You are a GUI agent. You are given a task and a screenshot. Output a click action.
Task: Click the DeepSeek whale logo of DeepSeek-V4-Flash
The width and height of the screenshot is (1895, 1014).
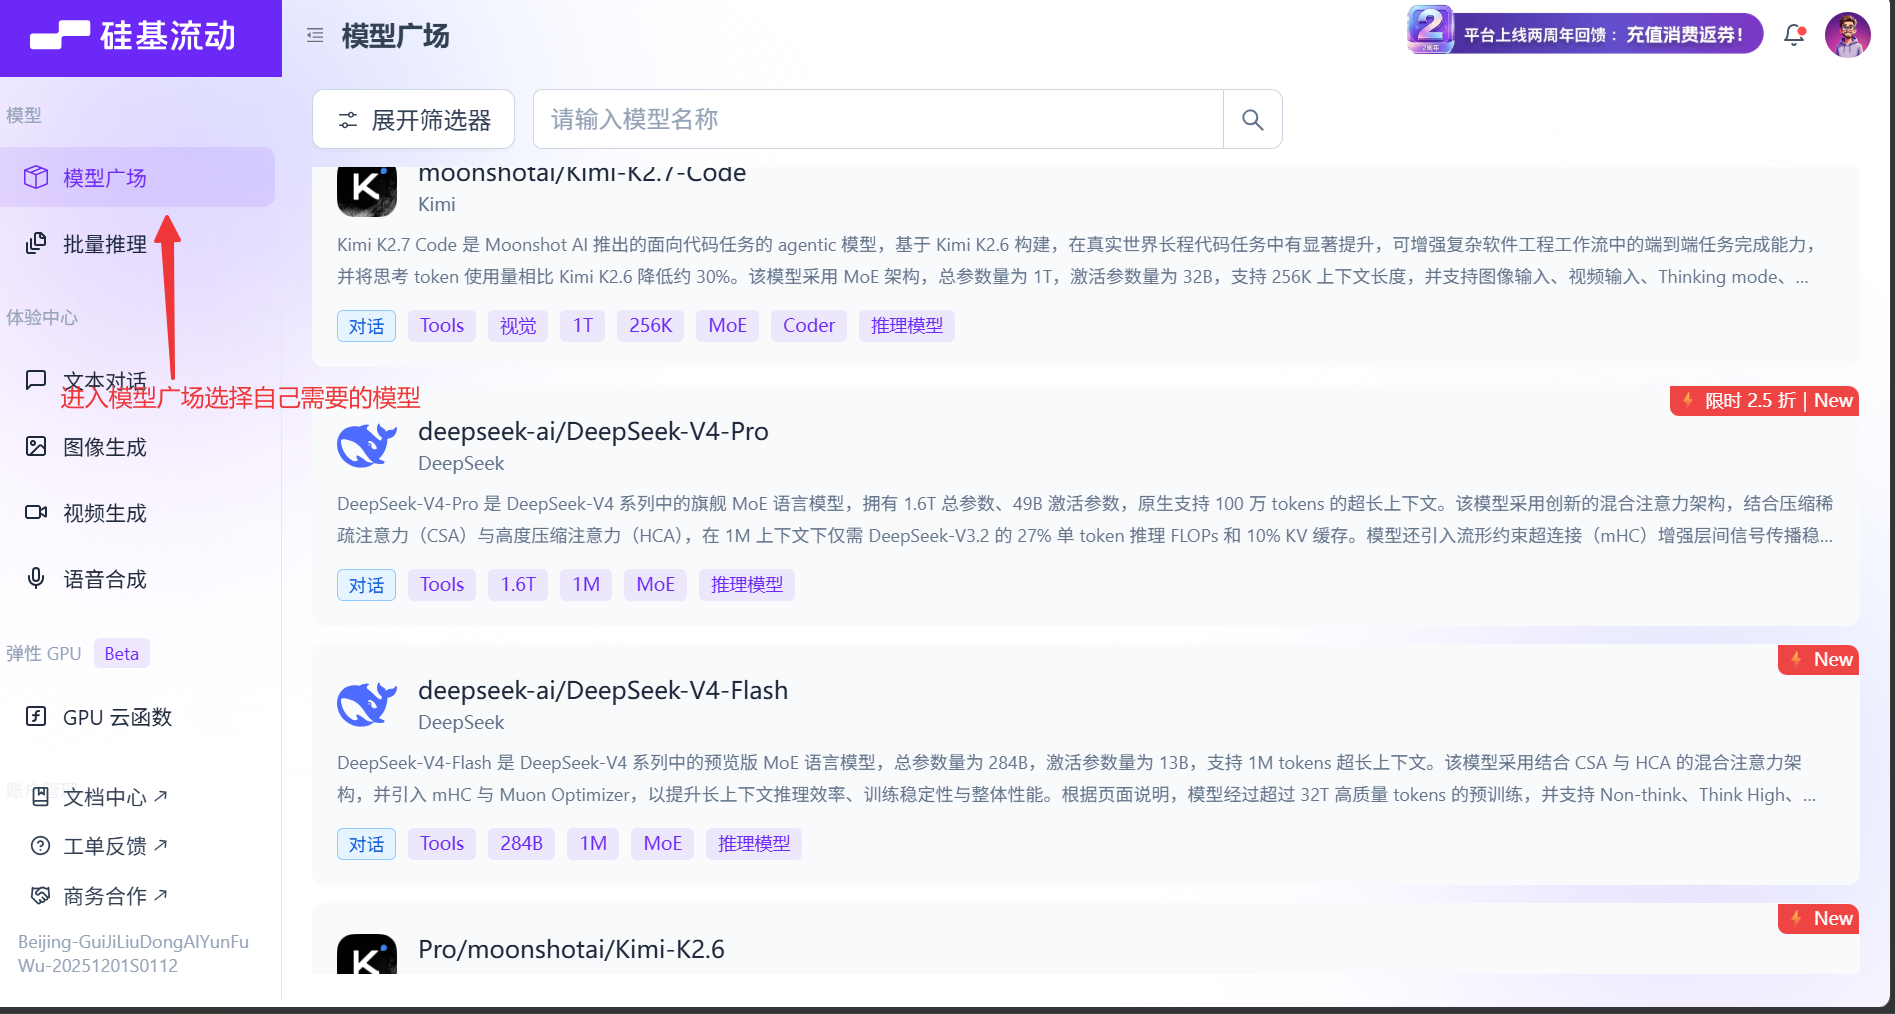[367, 705]
